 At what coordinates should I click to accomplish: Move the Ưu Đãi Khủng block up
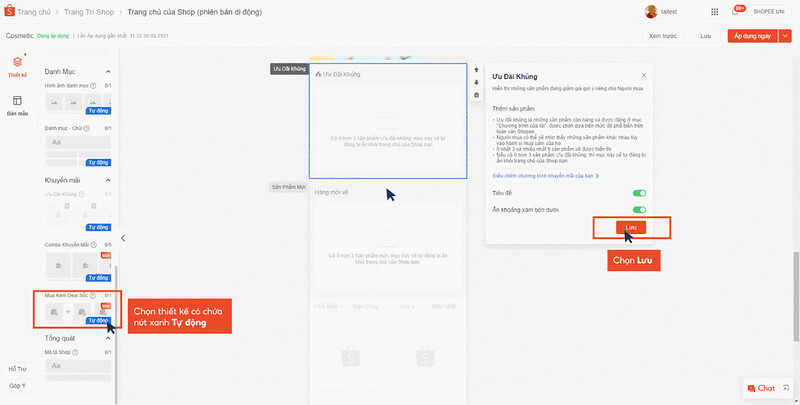pyautogui.click(x=477, y=71)
